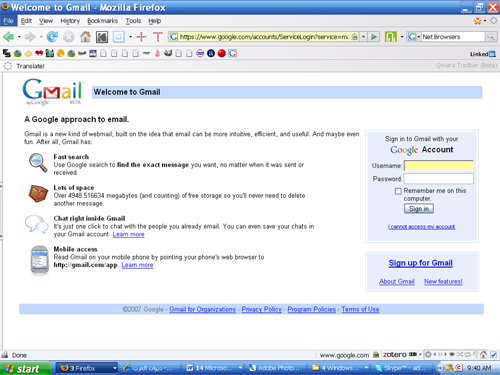Open the Zotero pane from status bar

pyautogui.click(x=395, y=354)
